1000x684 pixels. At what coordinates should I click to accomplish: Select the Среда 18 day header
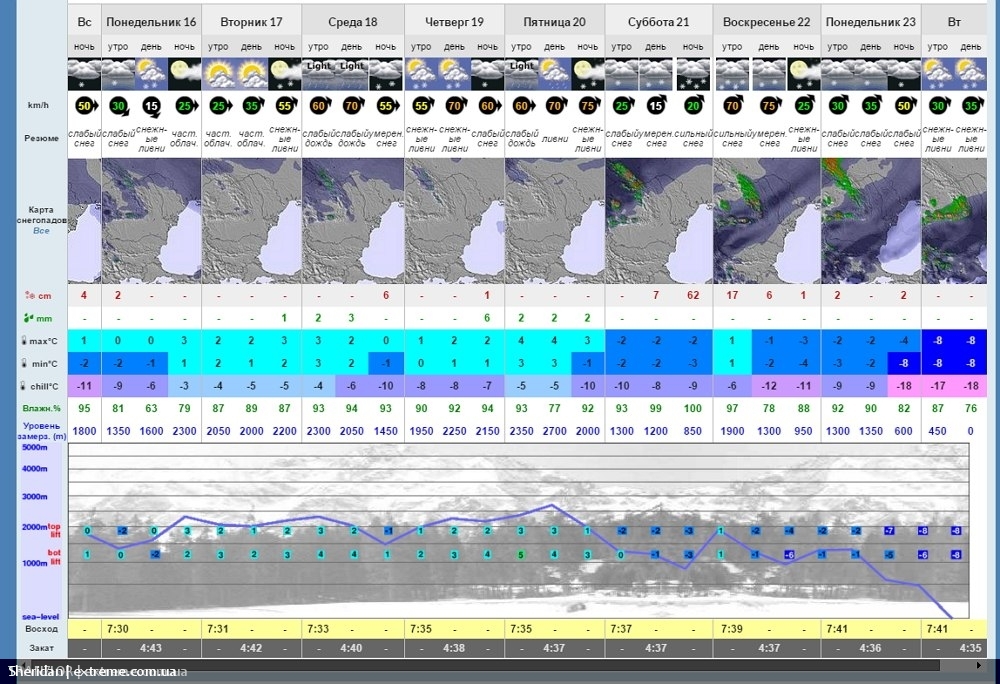point(352,21)
